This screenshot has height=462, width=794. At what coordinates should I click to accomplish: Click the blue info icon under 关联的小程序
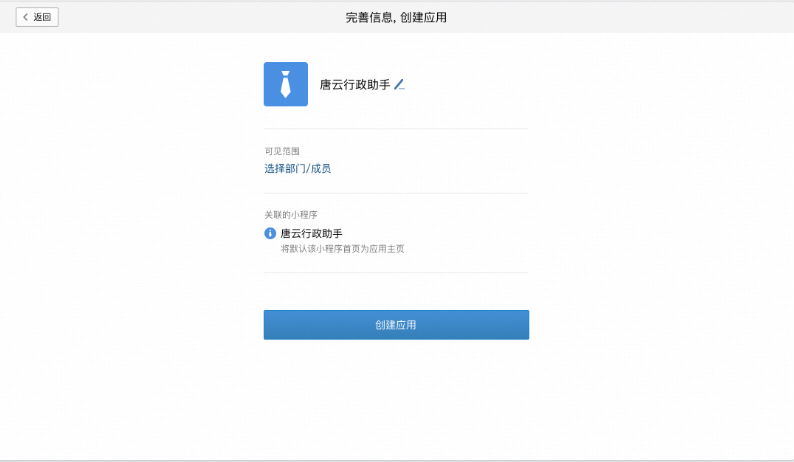[x=270, y=233]
